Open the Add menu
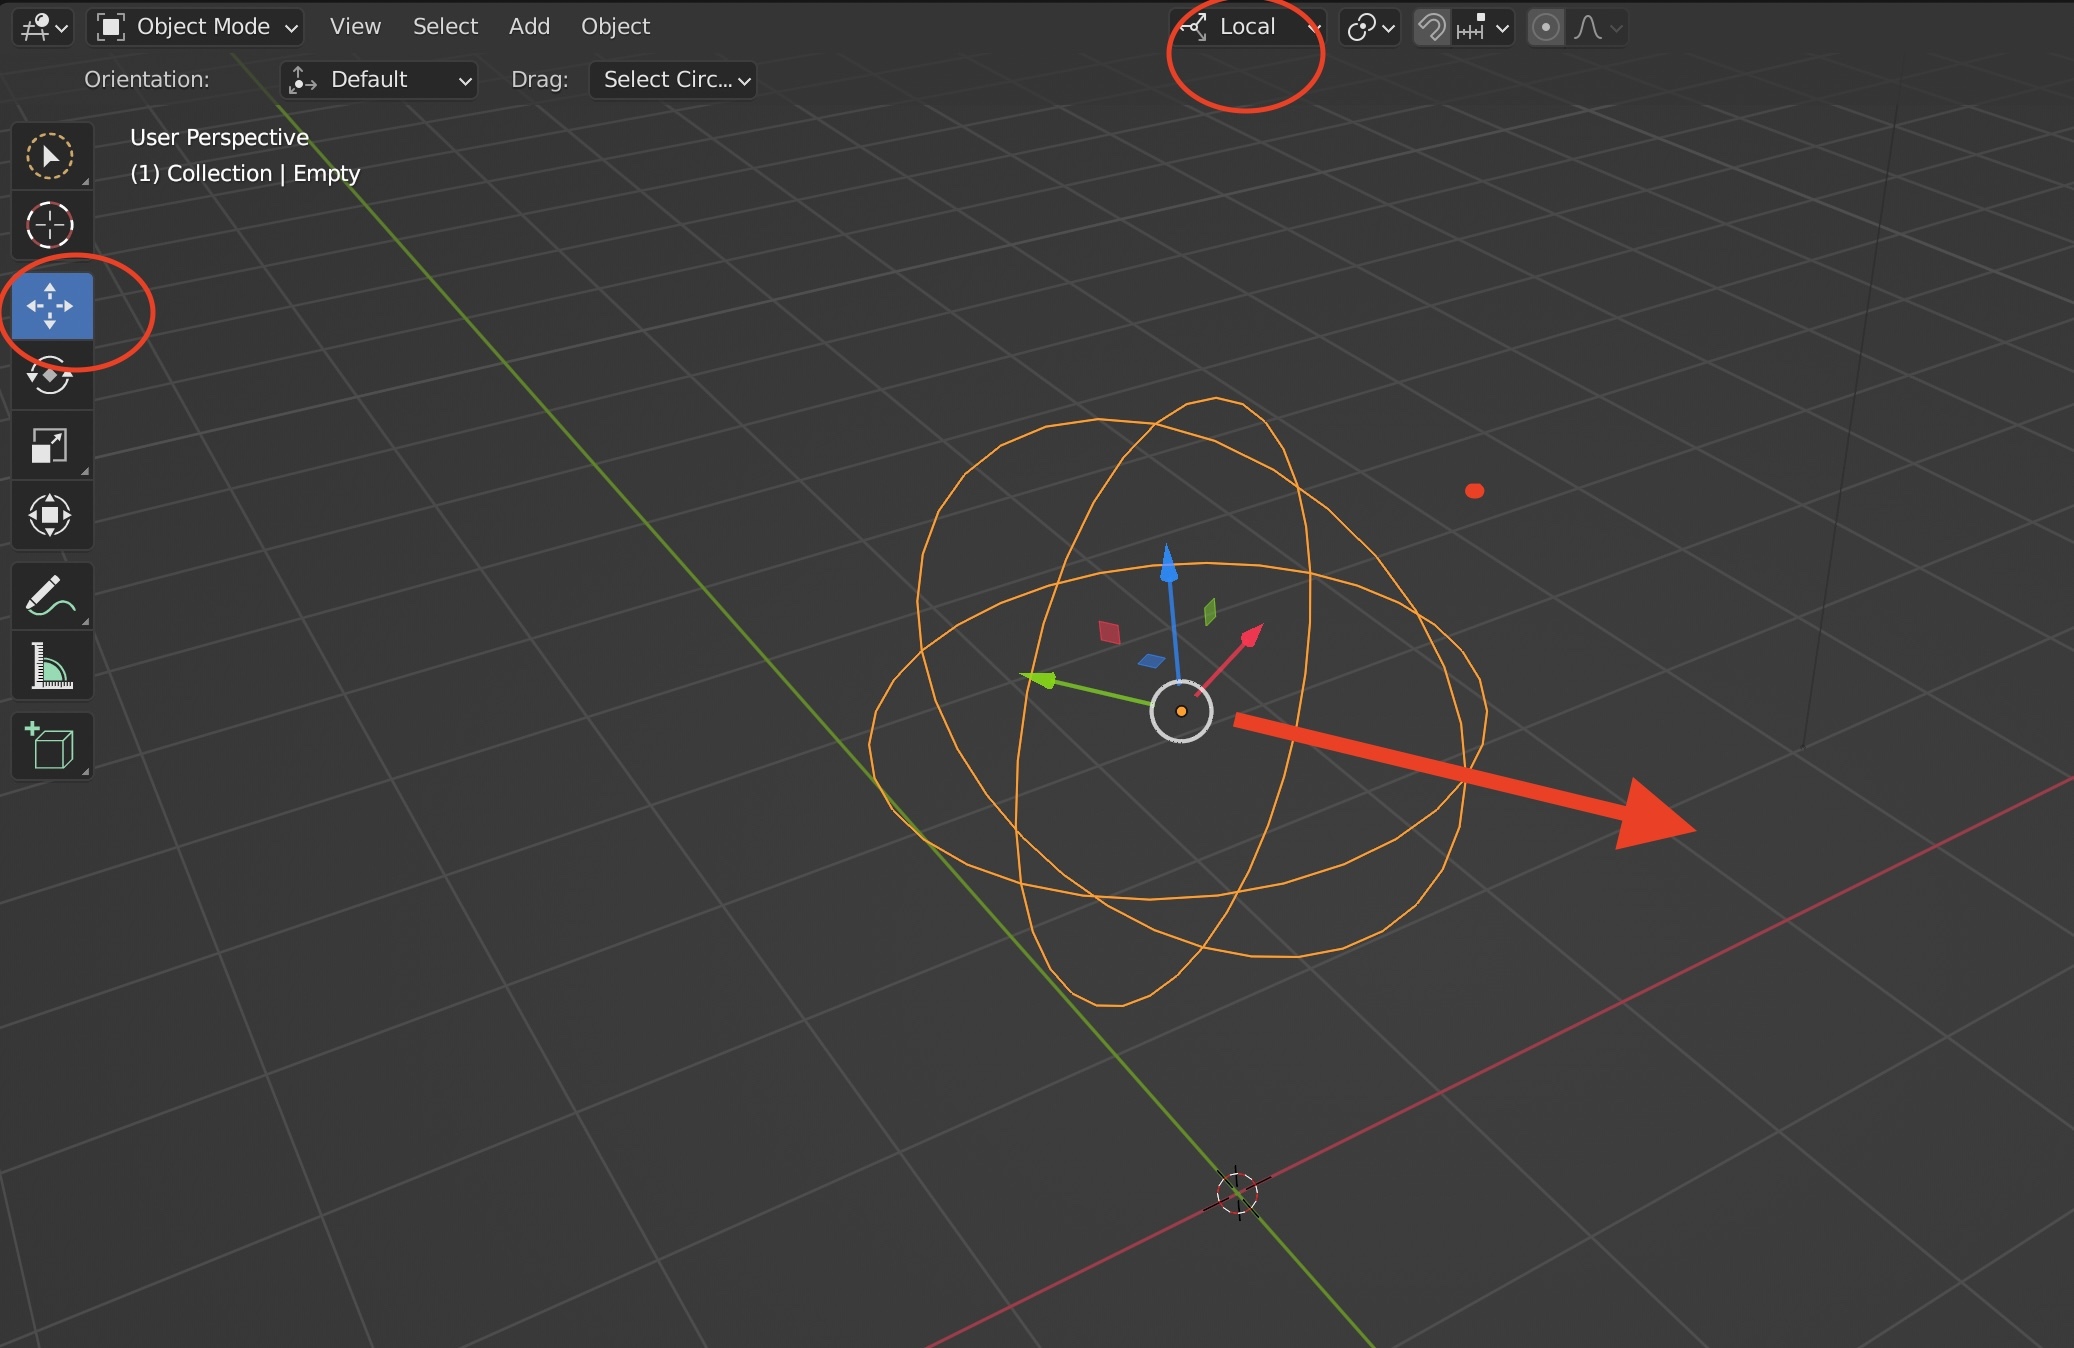2074x1348 pixels. click(x=529, y=27)
